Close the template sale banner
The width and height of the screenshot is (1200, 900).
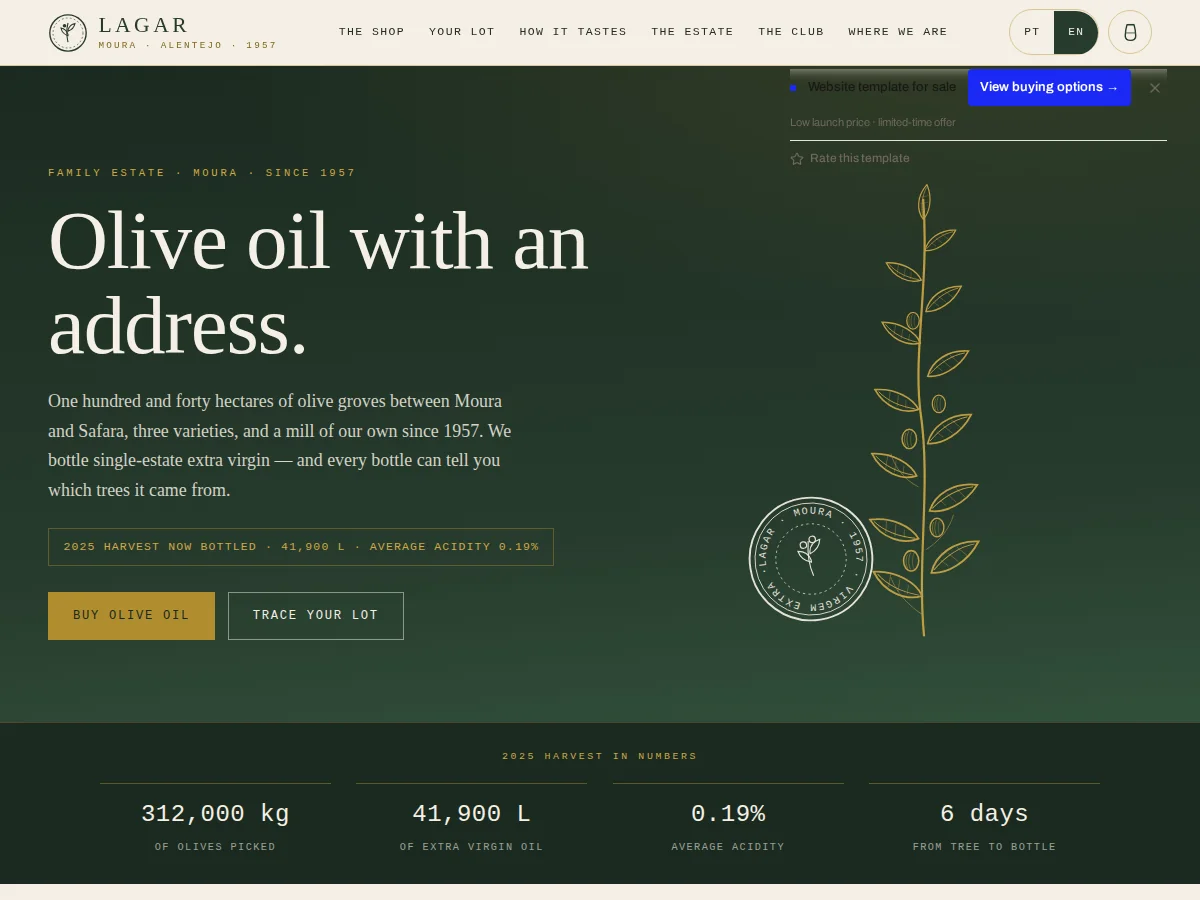1155,88
